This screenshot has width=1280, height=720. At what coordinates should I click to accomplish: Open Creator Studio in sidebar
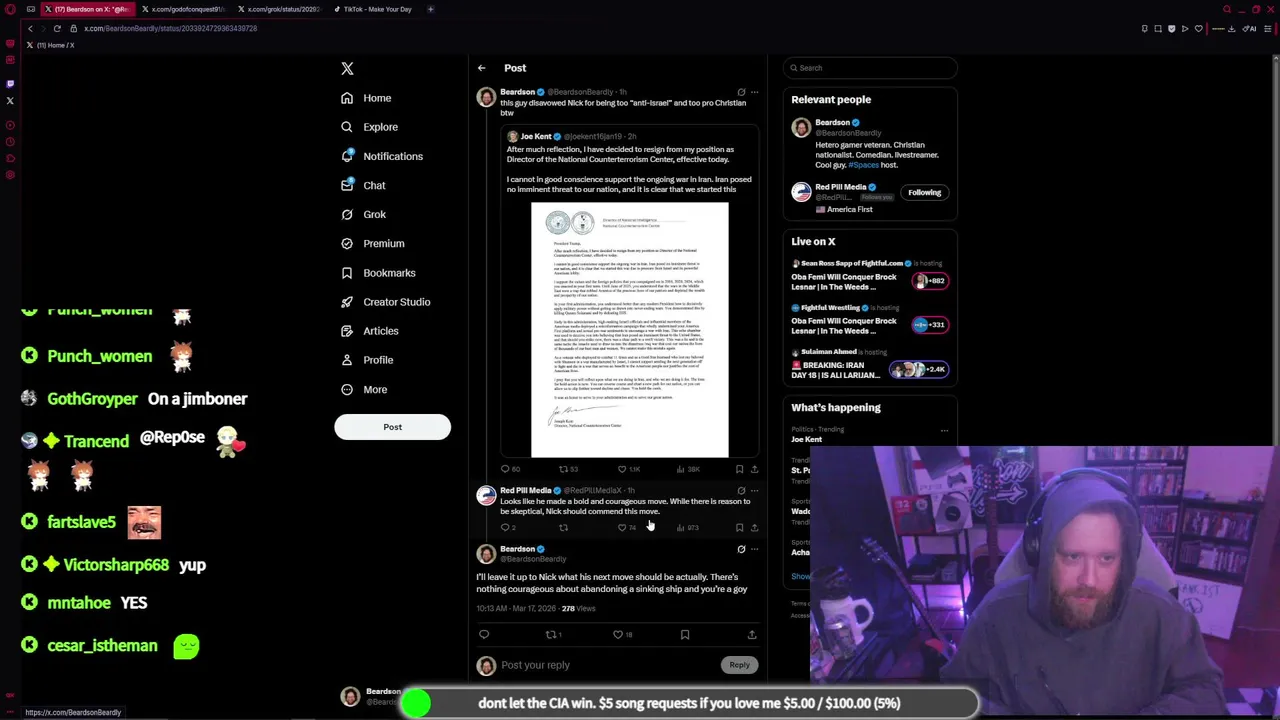click(x=385, y=301)
